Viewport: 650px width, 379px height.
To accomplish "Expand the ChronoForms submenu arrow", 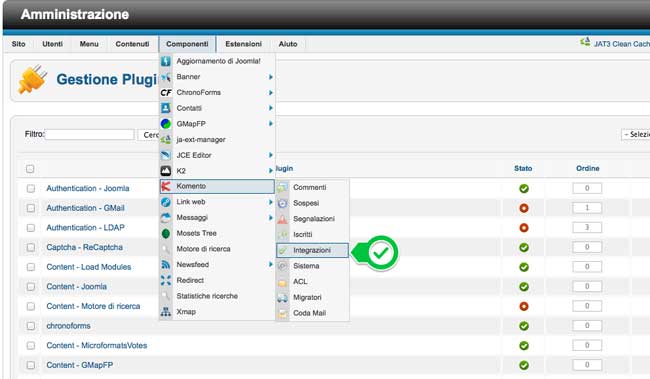I will [270, 92].
